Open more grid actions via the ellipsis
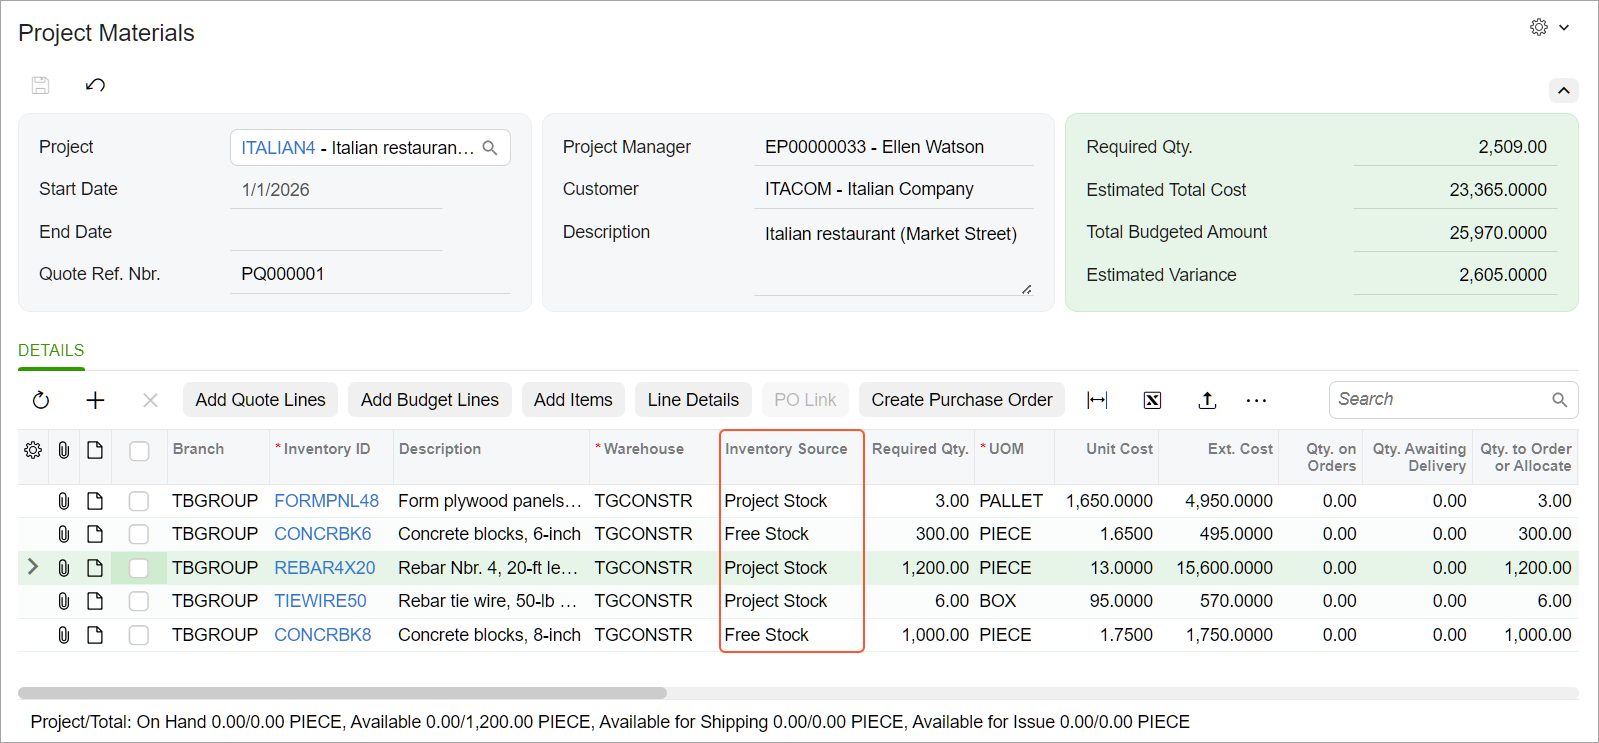1599x743 pixels. (1257, 400)
